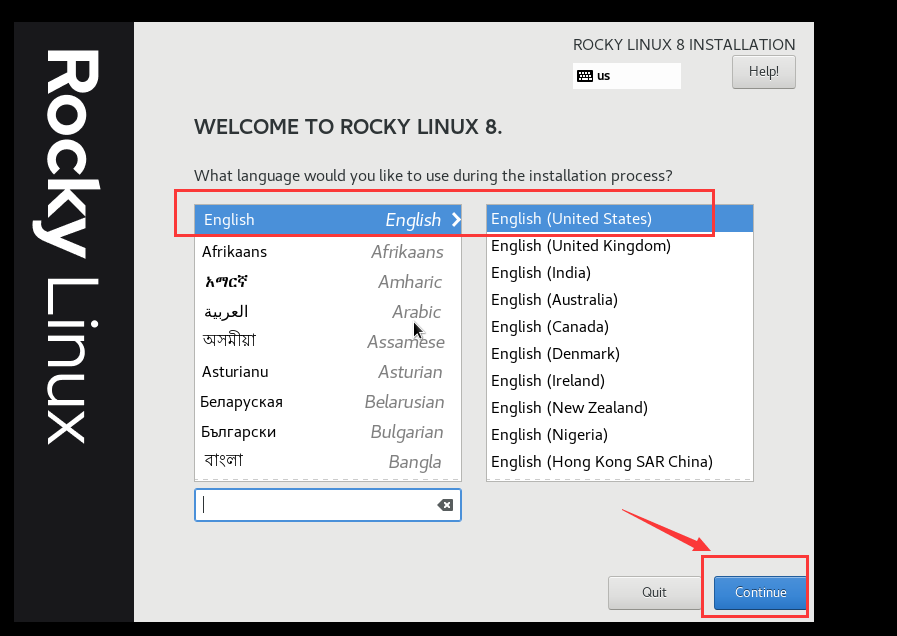The height and width of the screenshot is (636, 897).
Task: Pick English (India) locale
Action: coord(620,273)
